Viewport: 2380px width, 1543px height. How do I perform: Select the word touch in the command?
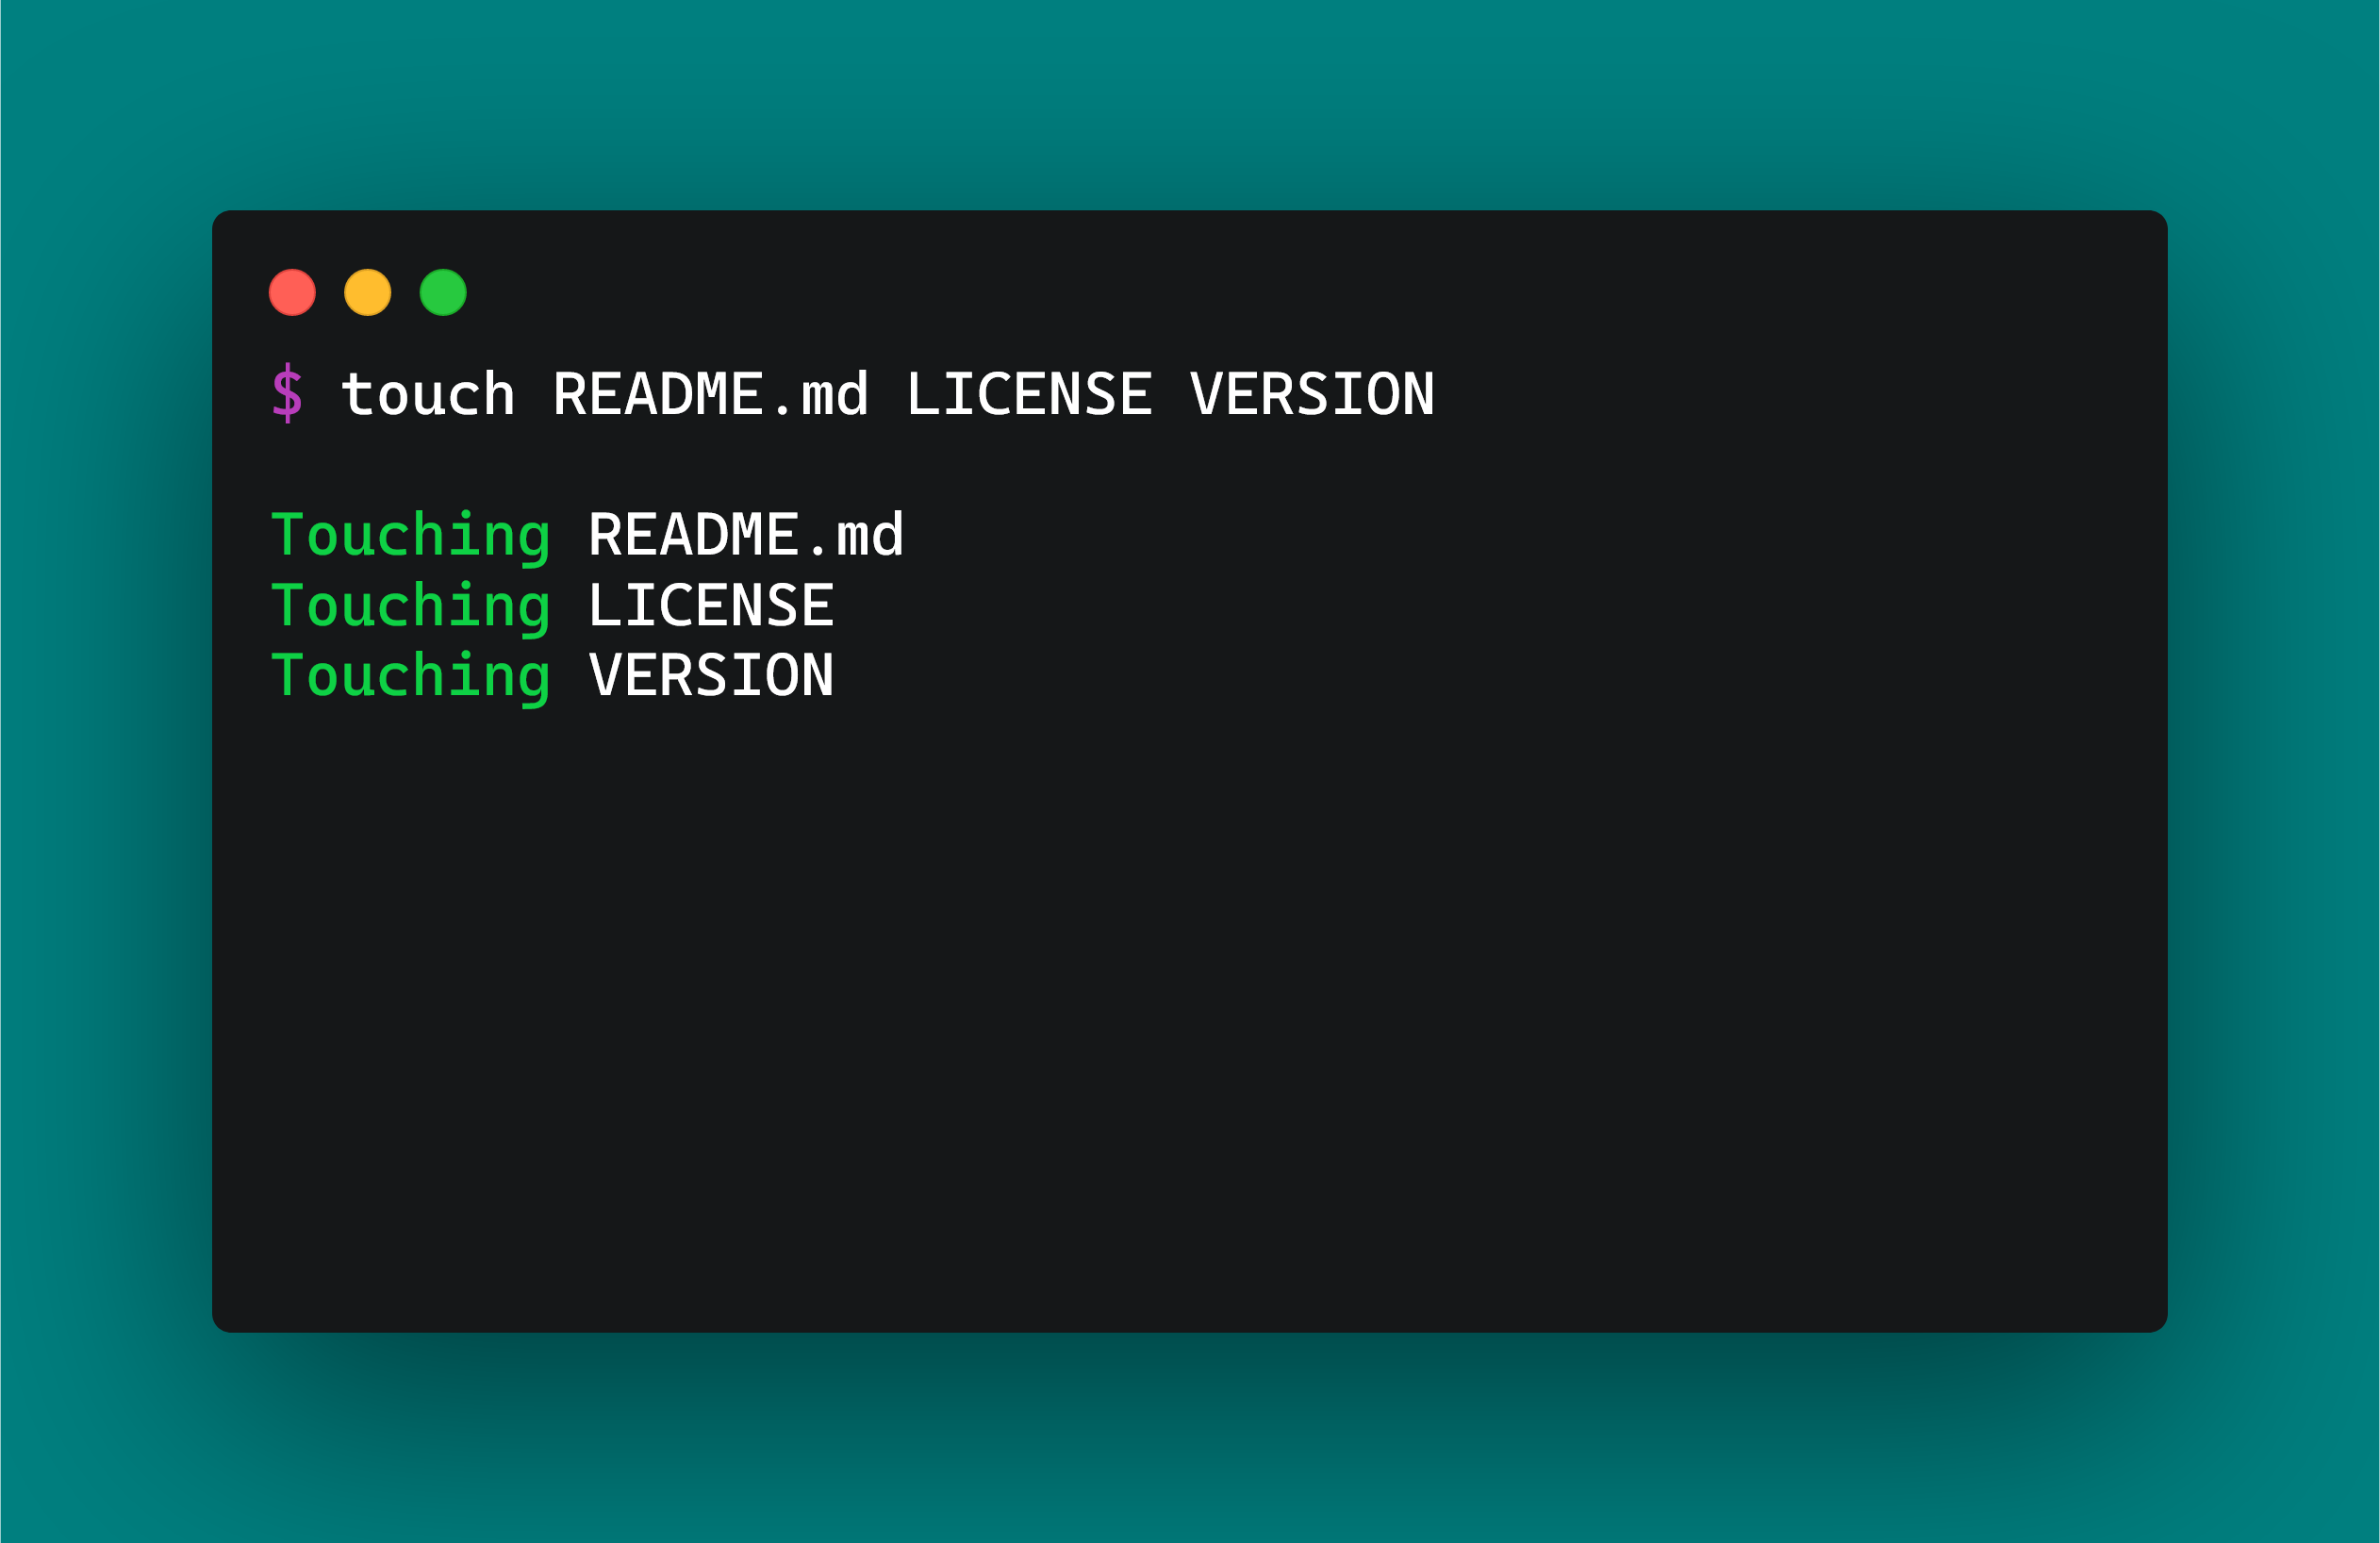click(x=428, y=394)
